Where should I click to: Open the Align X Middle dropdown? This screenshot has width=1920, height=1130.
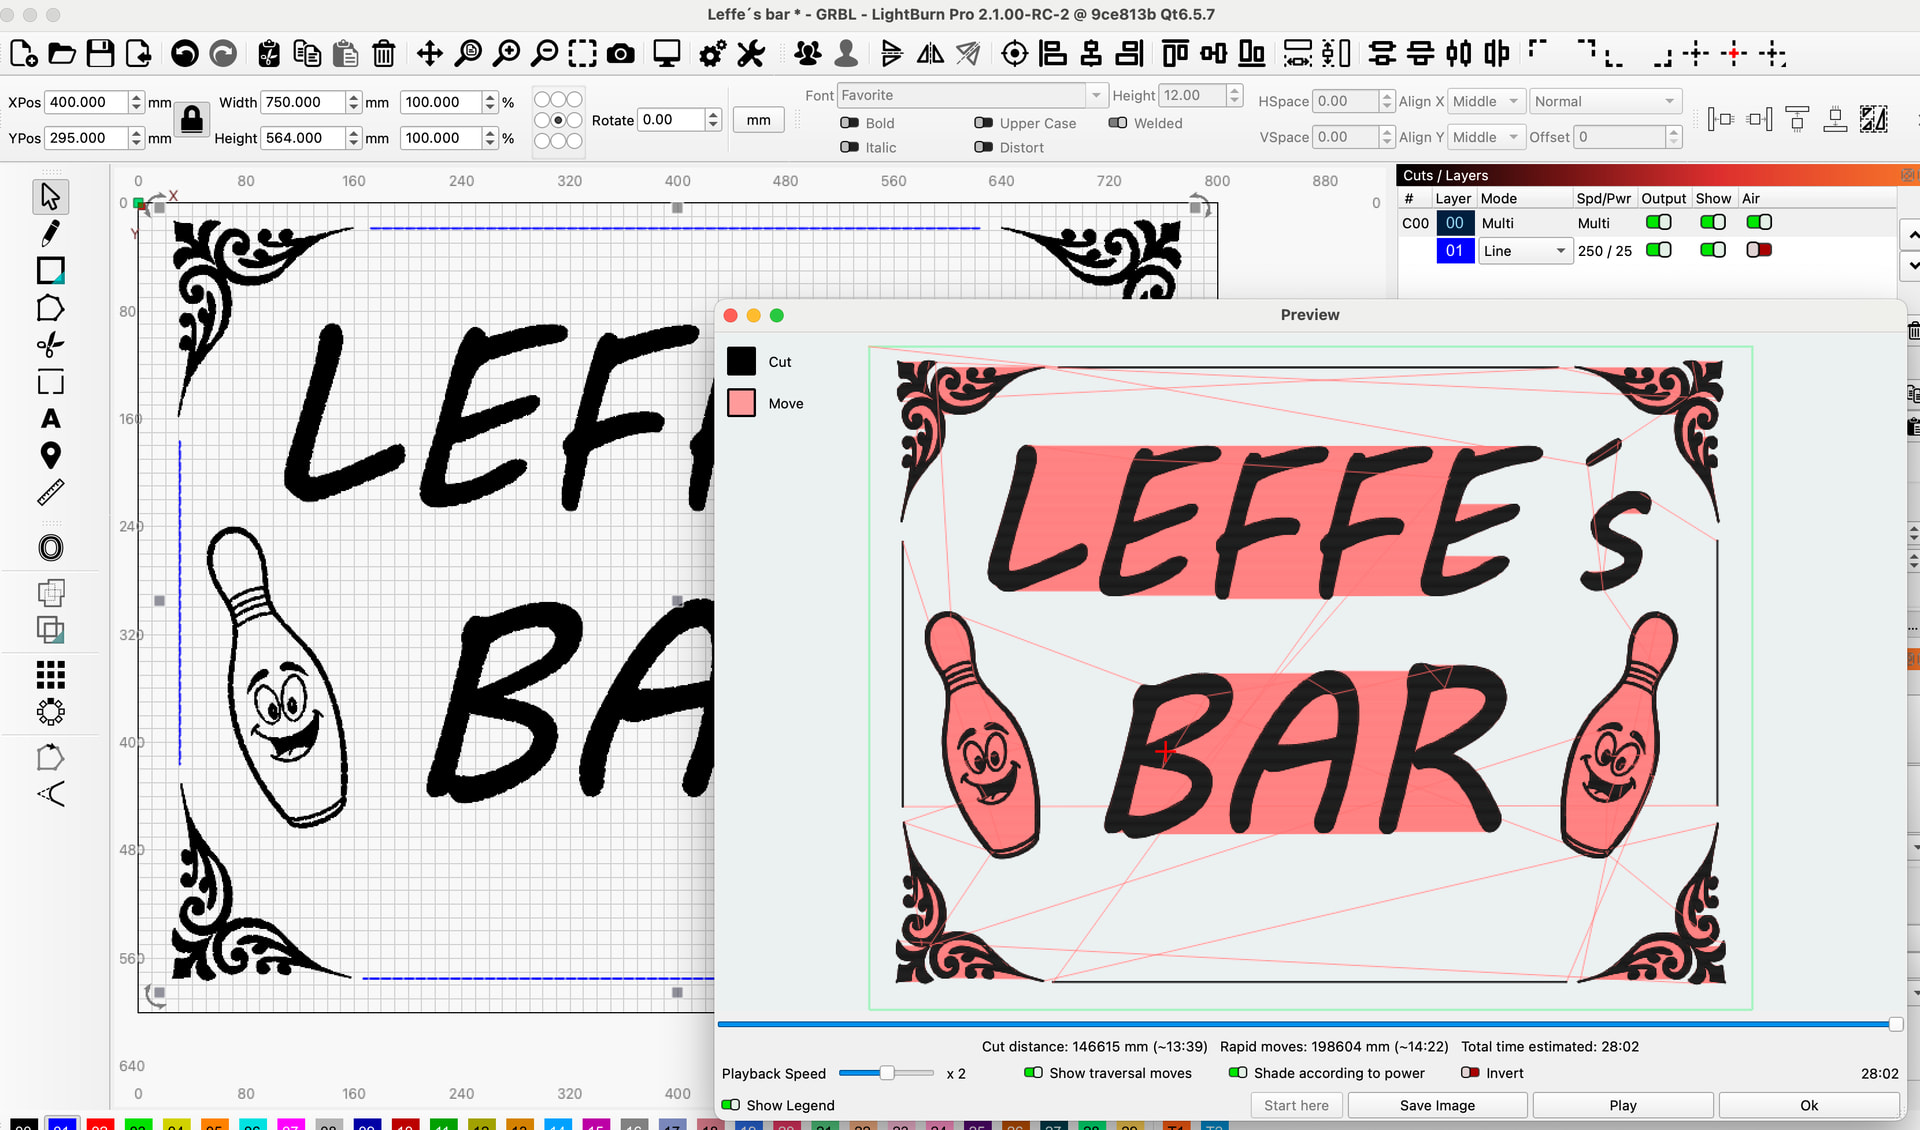(1486, 101)
